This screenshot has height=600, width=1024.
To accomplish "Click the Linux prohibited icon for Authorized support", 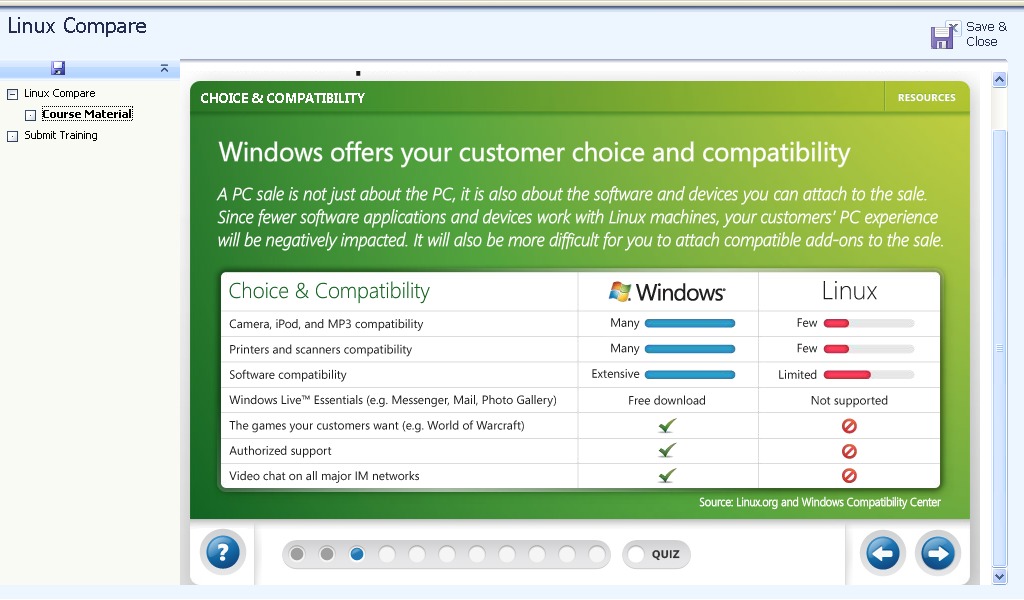I will [x=849, y=451].
